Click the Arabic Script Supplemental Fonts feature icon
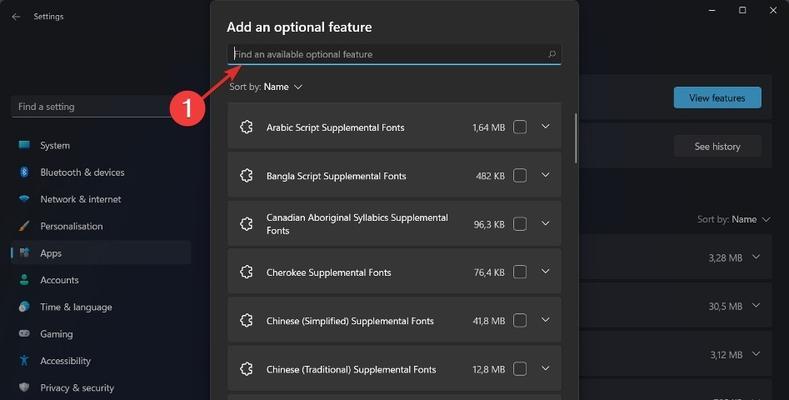This screenshot has height=400, width=789. (246, 127)
